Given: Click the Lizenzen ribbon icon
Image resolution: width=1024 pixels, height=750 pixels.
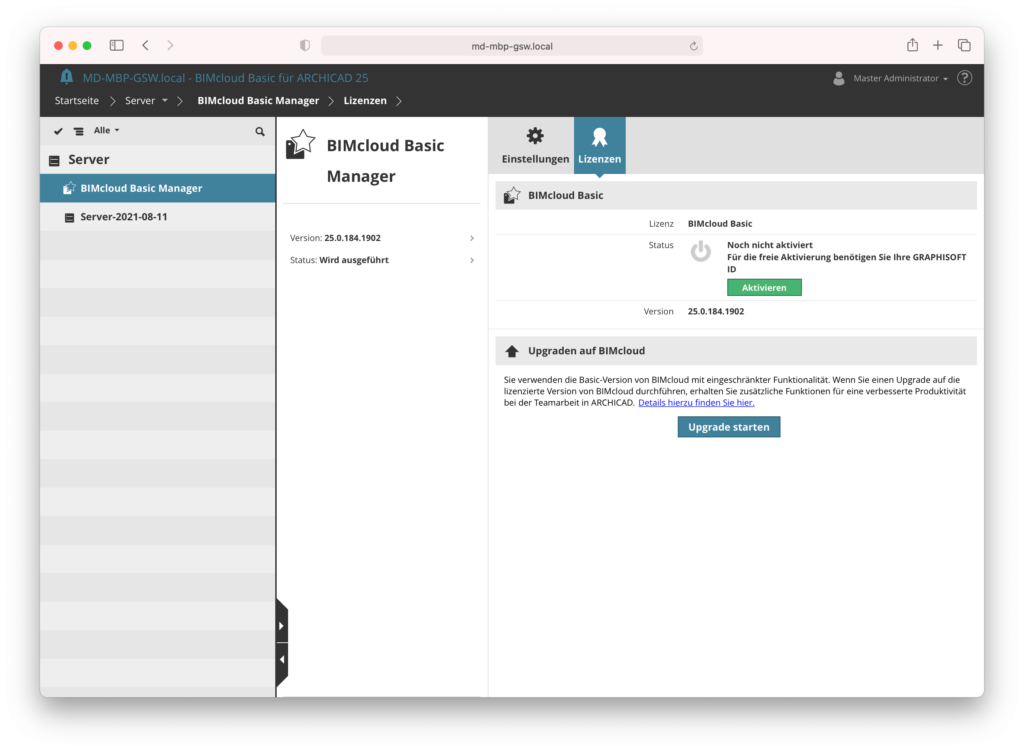Looking at the screenshot, I should 599,135.
